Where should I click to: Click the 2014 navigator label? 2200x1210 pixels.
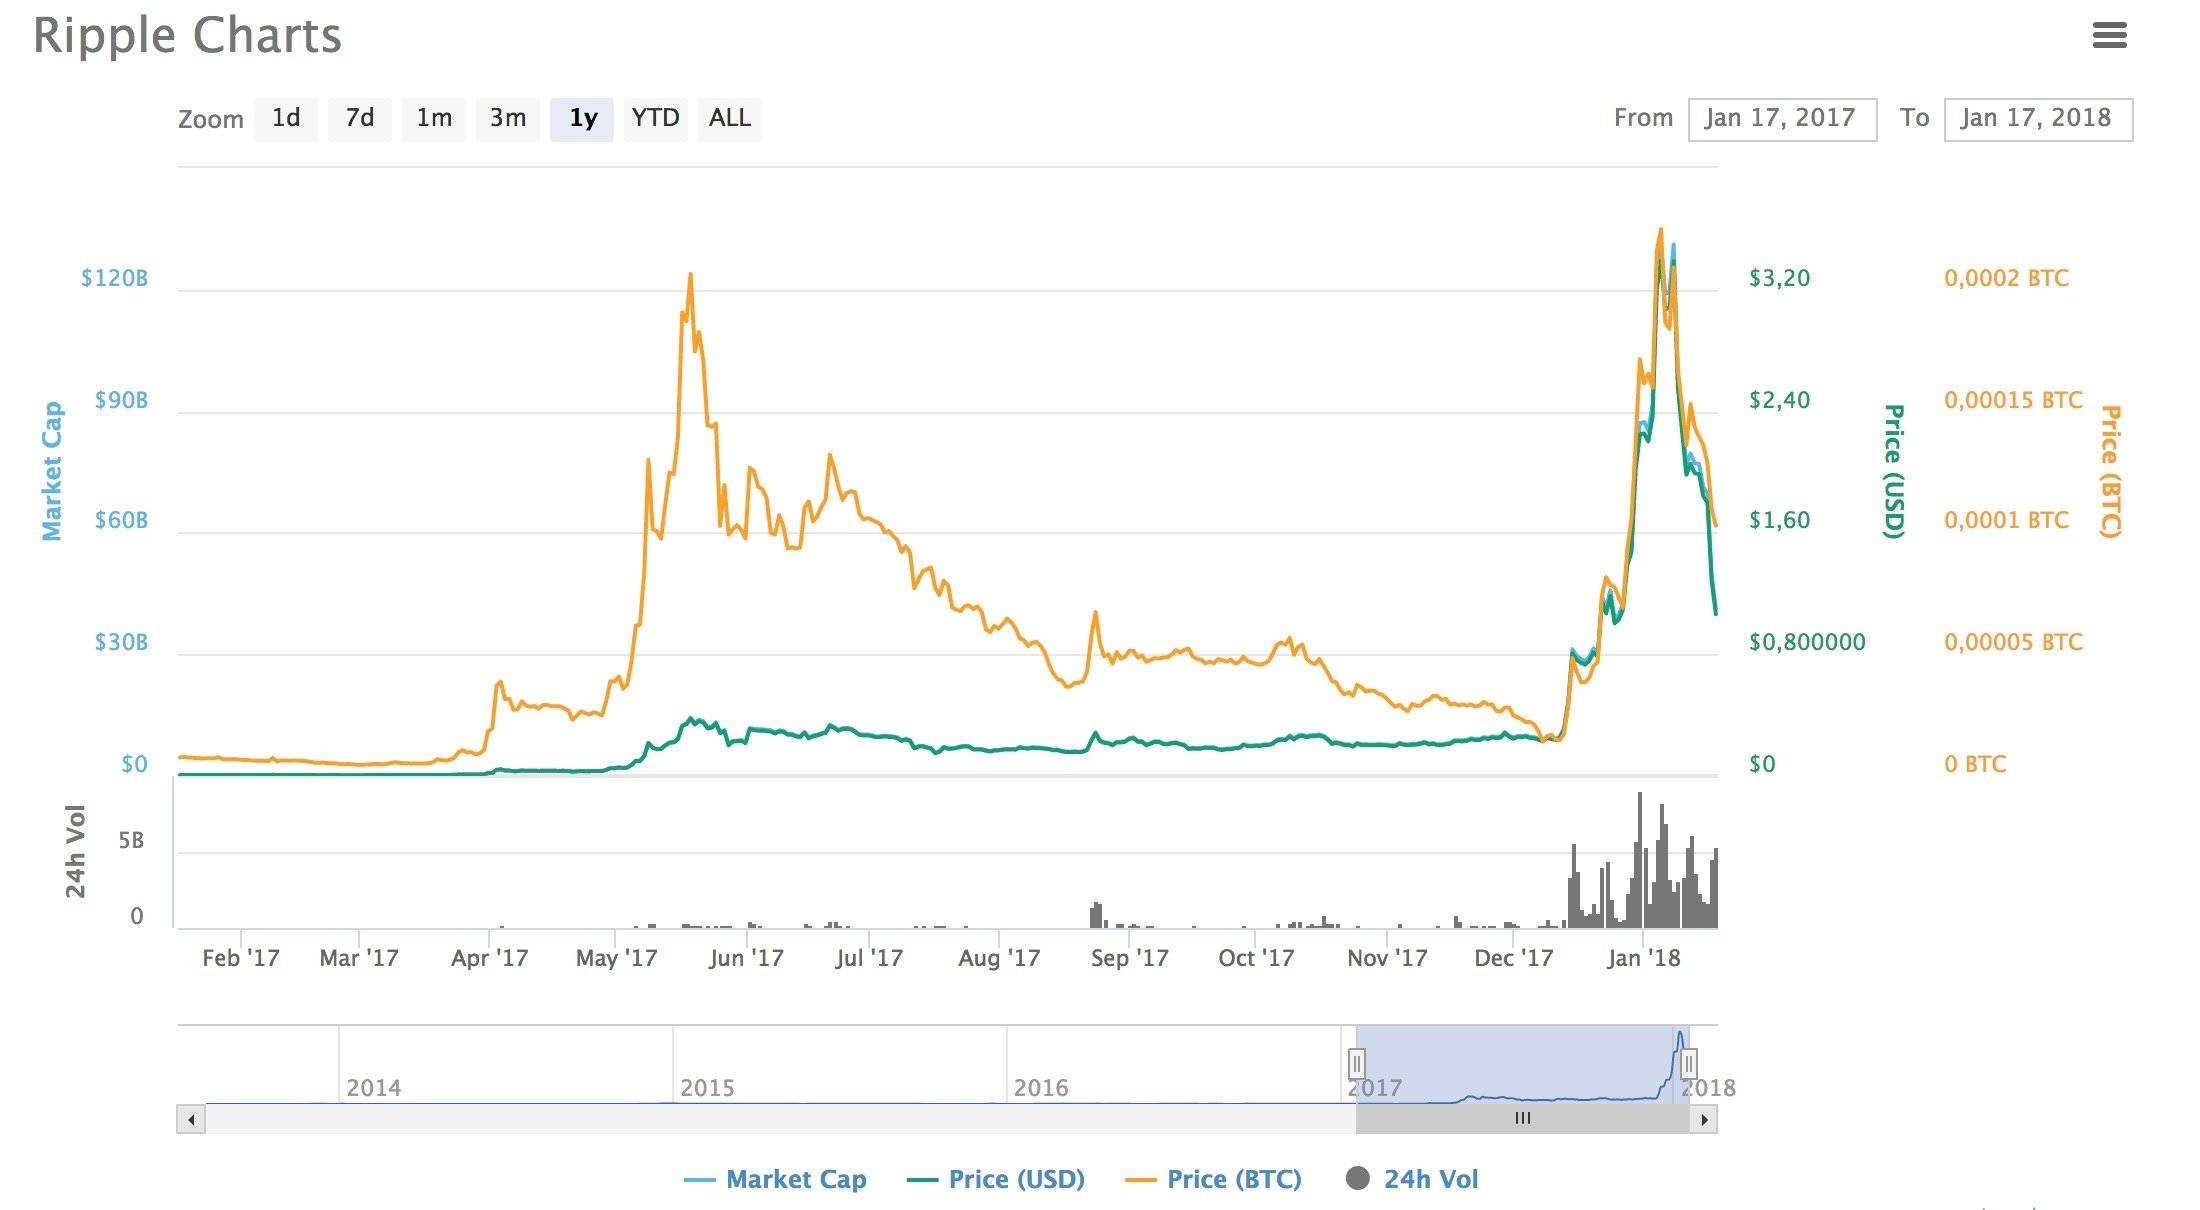tap(373, 1088)
